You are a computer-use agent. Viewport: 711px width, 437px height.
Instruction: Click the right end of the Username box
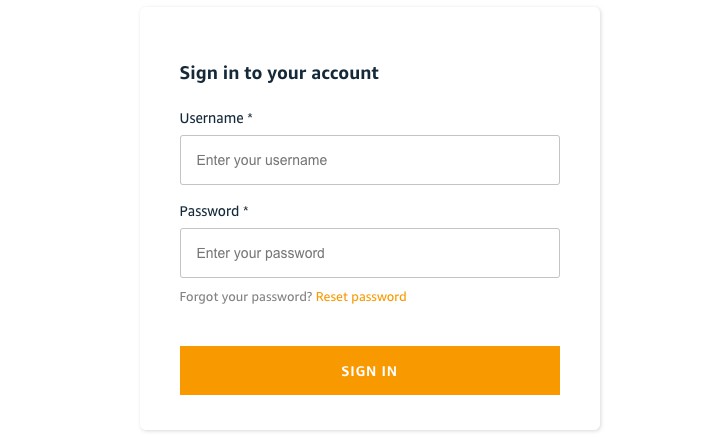coord(545,160)
